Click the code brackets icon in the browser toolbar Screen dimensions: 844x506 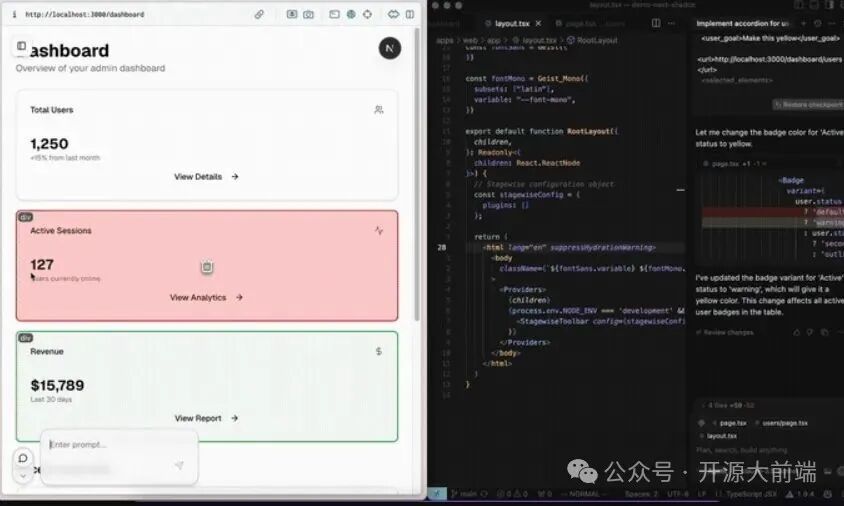tap(393, 15)
